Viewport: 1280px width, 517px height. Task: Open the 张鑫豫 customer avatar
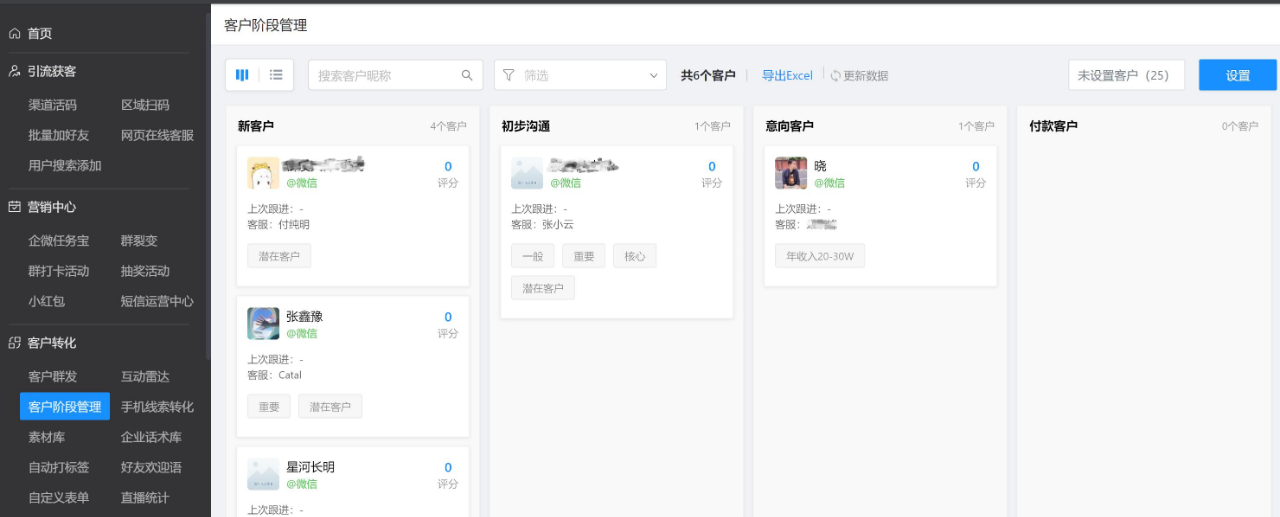click(263, 323)
